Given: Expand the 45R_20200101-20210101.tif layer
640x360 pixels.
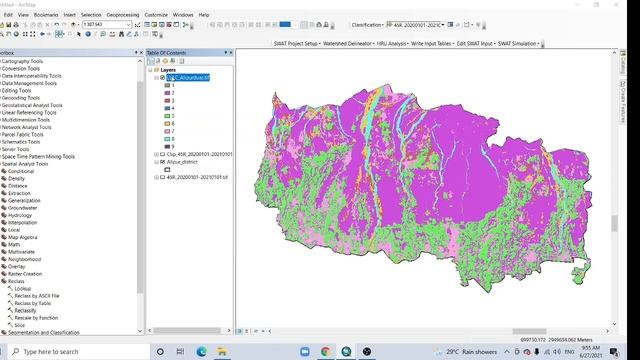Looking at the screenshot, I should click(156, 178).
